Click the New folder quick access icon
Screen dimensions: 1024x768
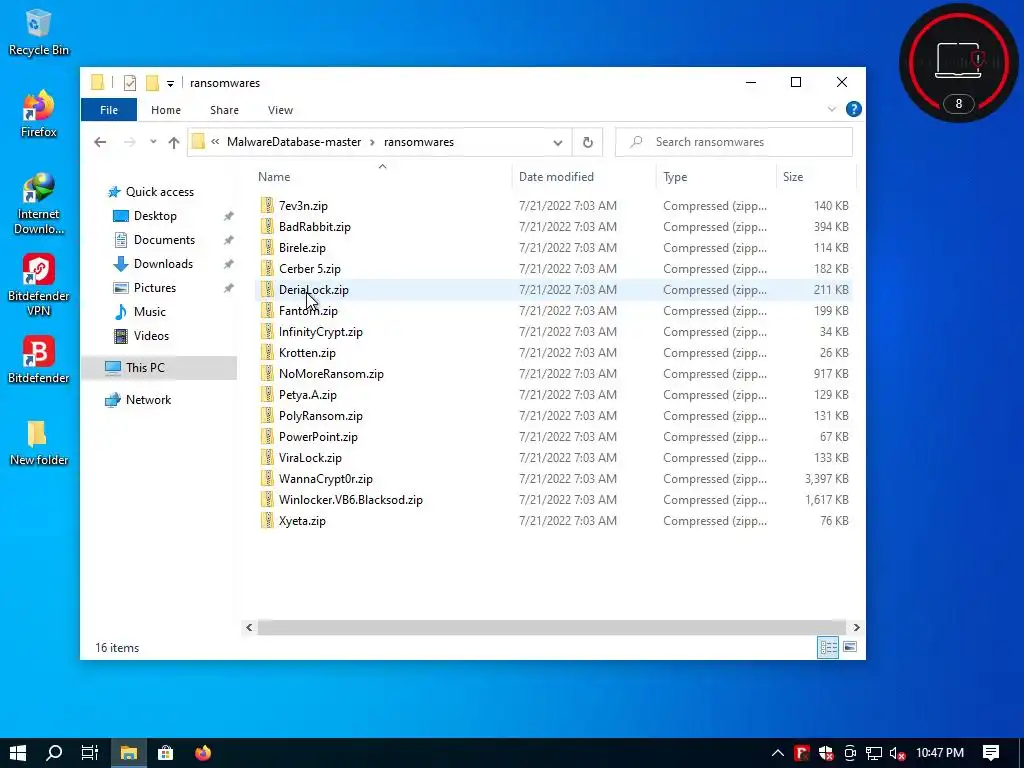(152, 83)
